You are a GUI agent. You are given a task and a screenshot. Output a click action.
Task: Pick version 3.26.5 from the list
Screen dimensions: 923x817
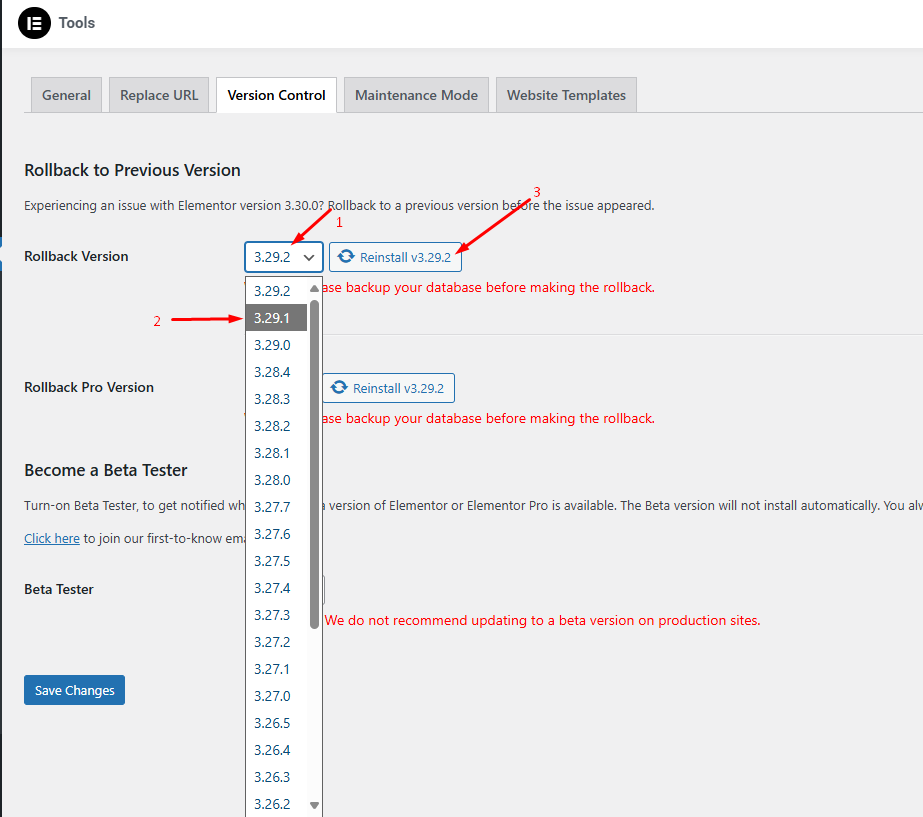click(277, 723)
